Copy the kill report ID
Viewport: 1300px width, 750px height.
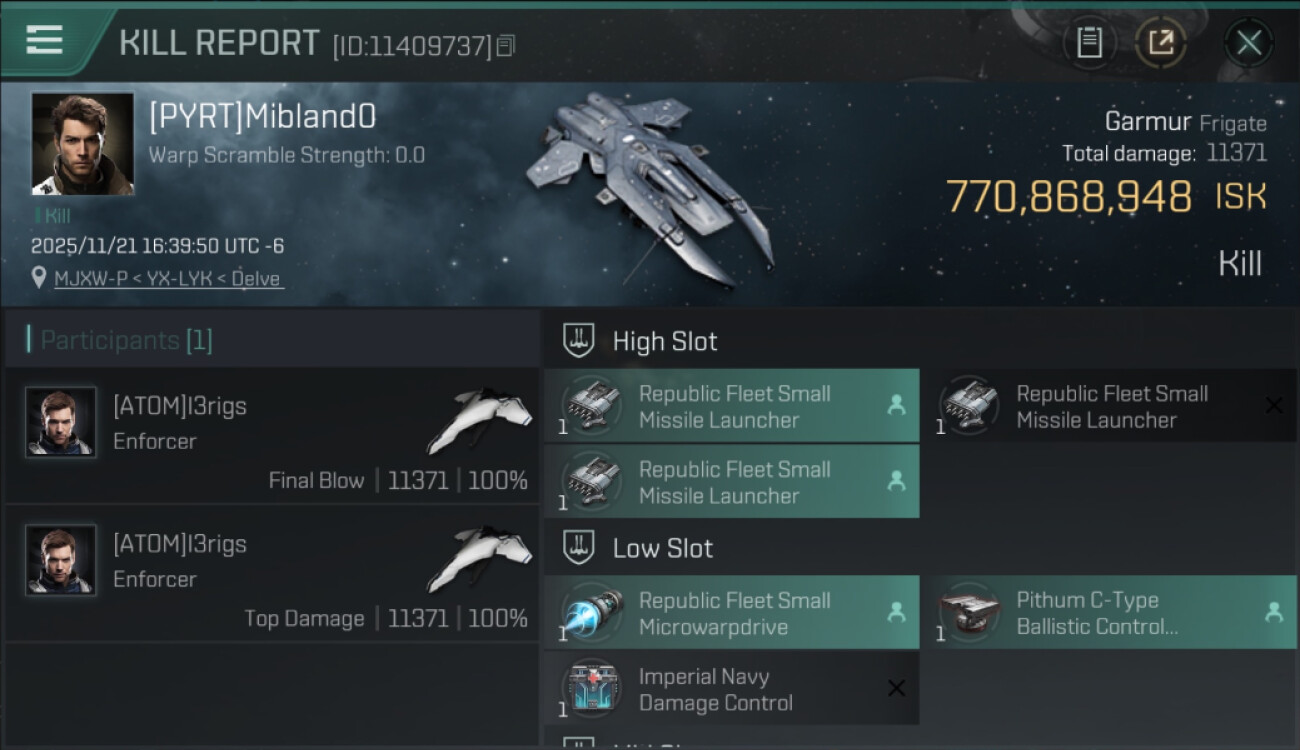tap(506, 45)
